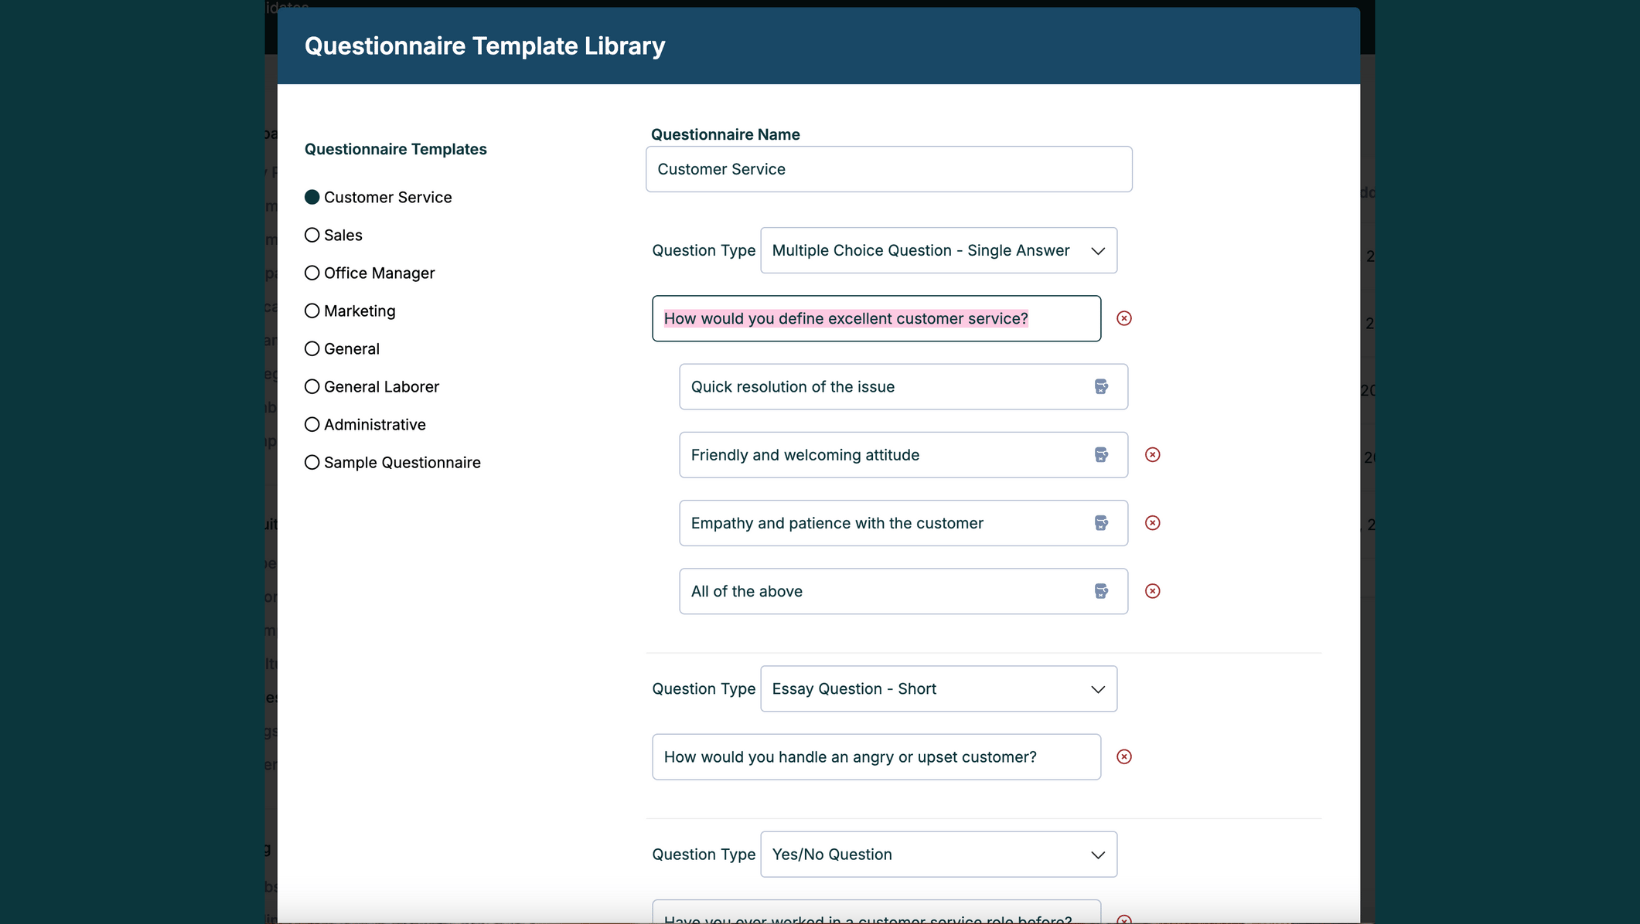Screen dimensions: 1640x924
Task: Select the Marketing questionnaire template
Action: [312, 311]
